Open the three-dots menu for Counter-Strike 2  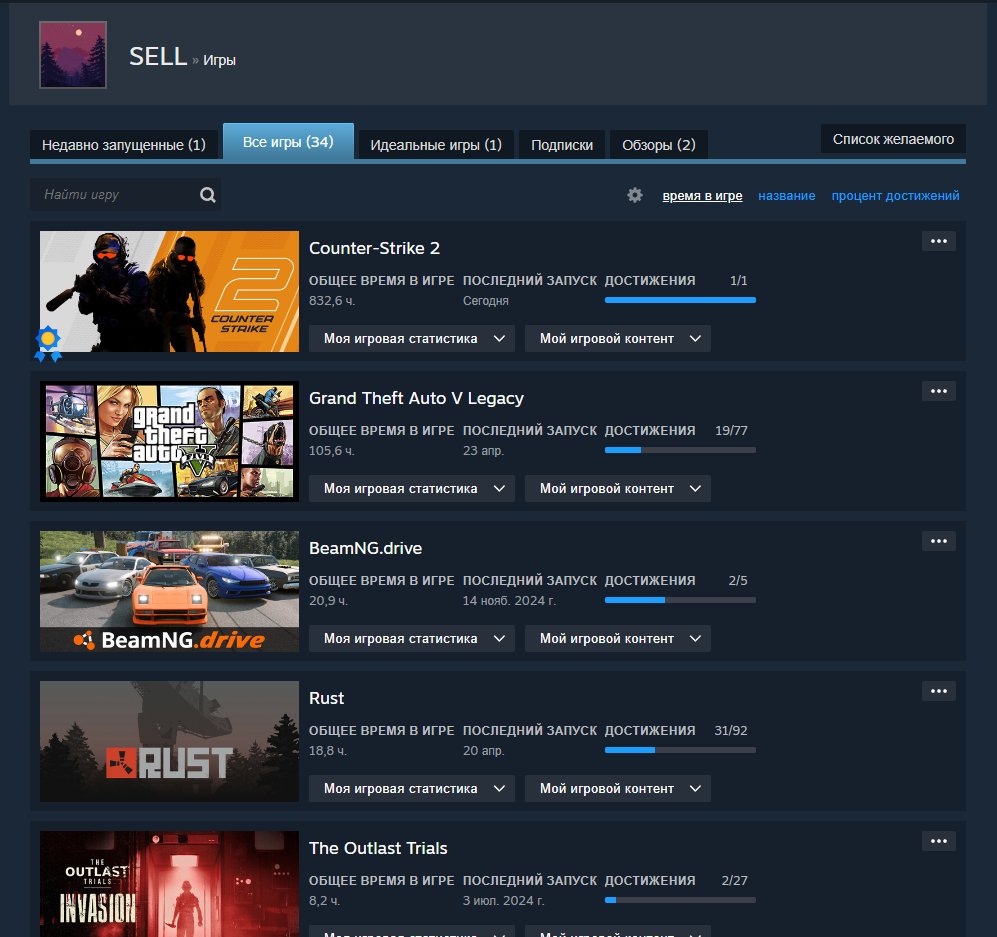coord(938,241)
